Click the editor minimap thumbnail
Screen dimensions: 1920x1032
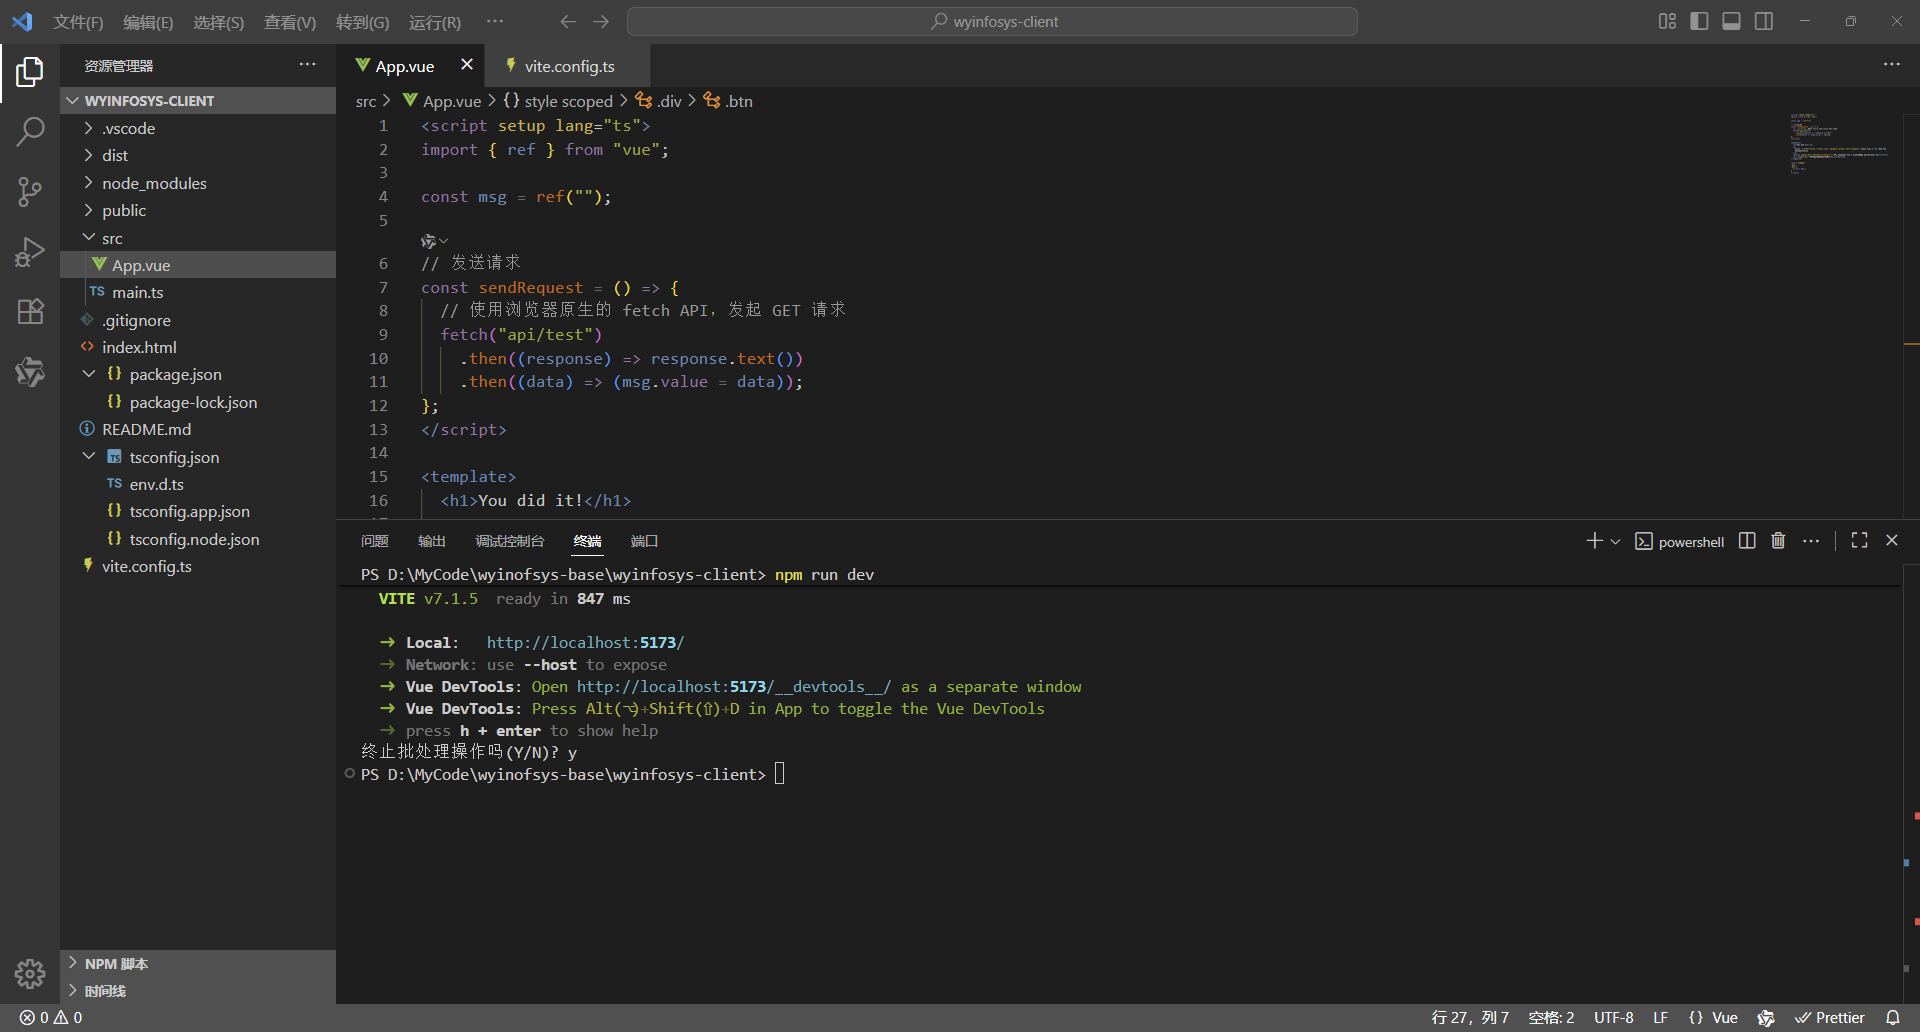(1840, 143)
